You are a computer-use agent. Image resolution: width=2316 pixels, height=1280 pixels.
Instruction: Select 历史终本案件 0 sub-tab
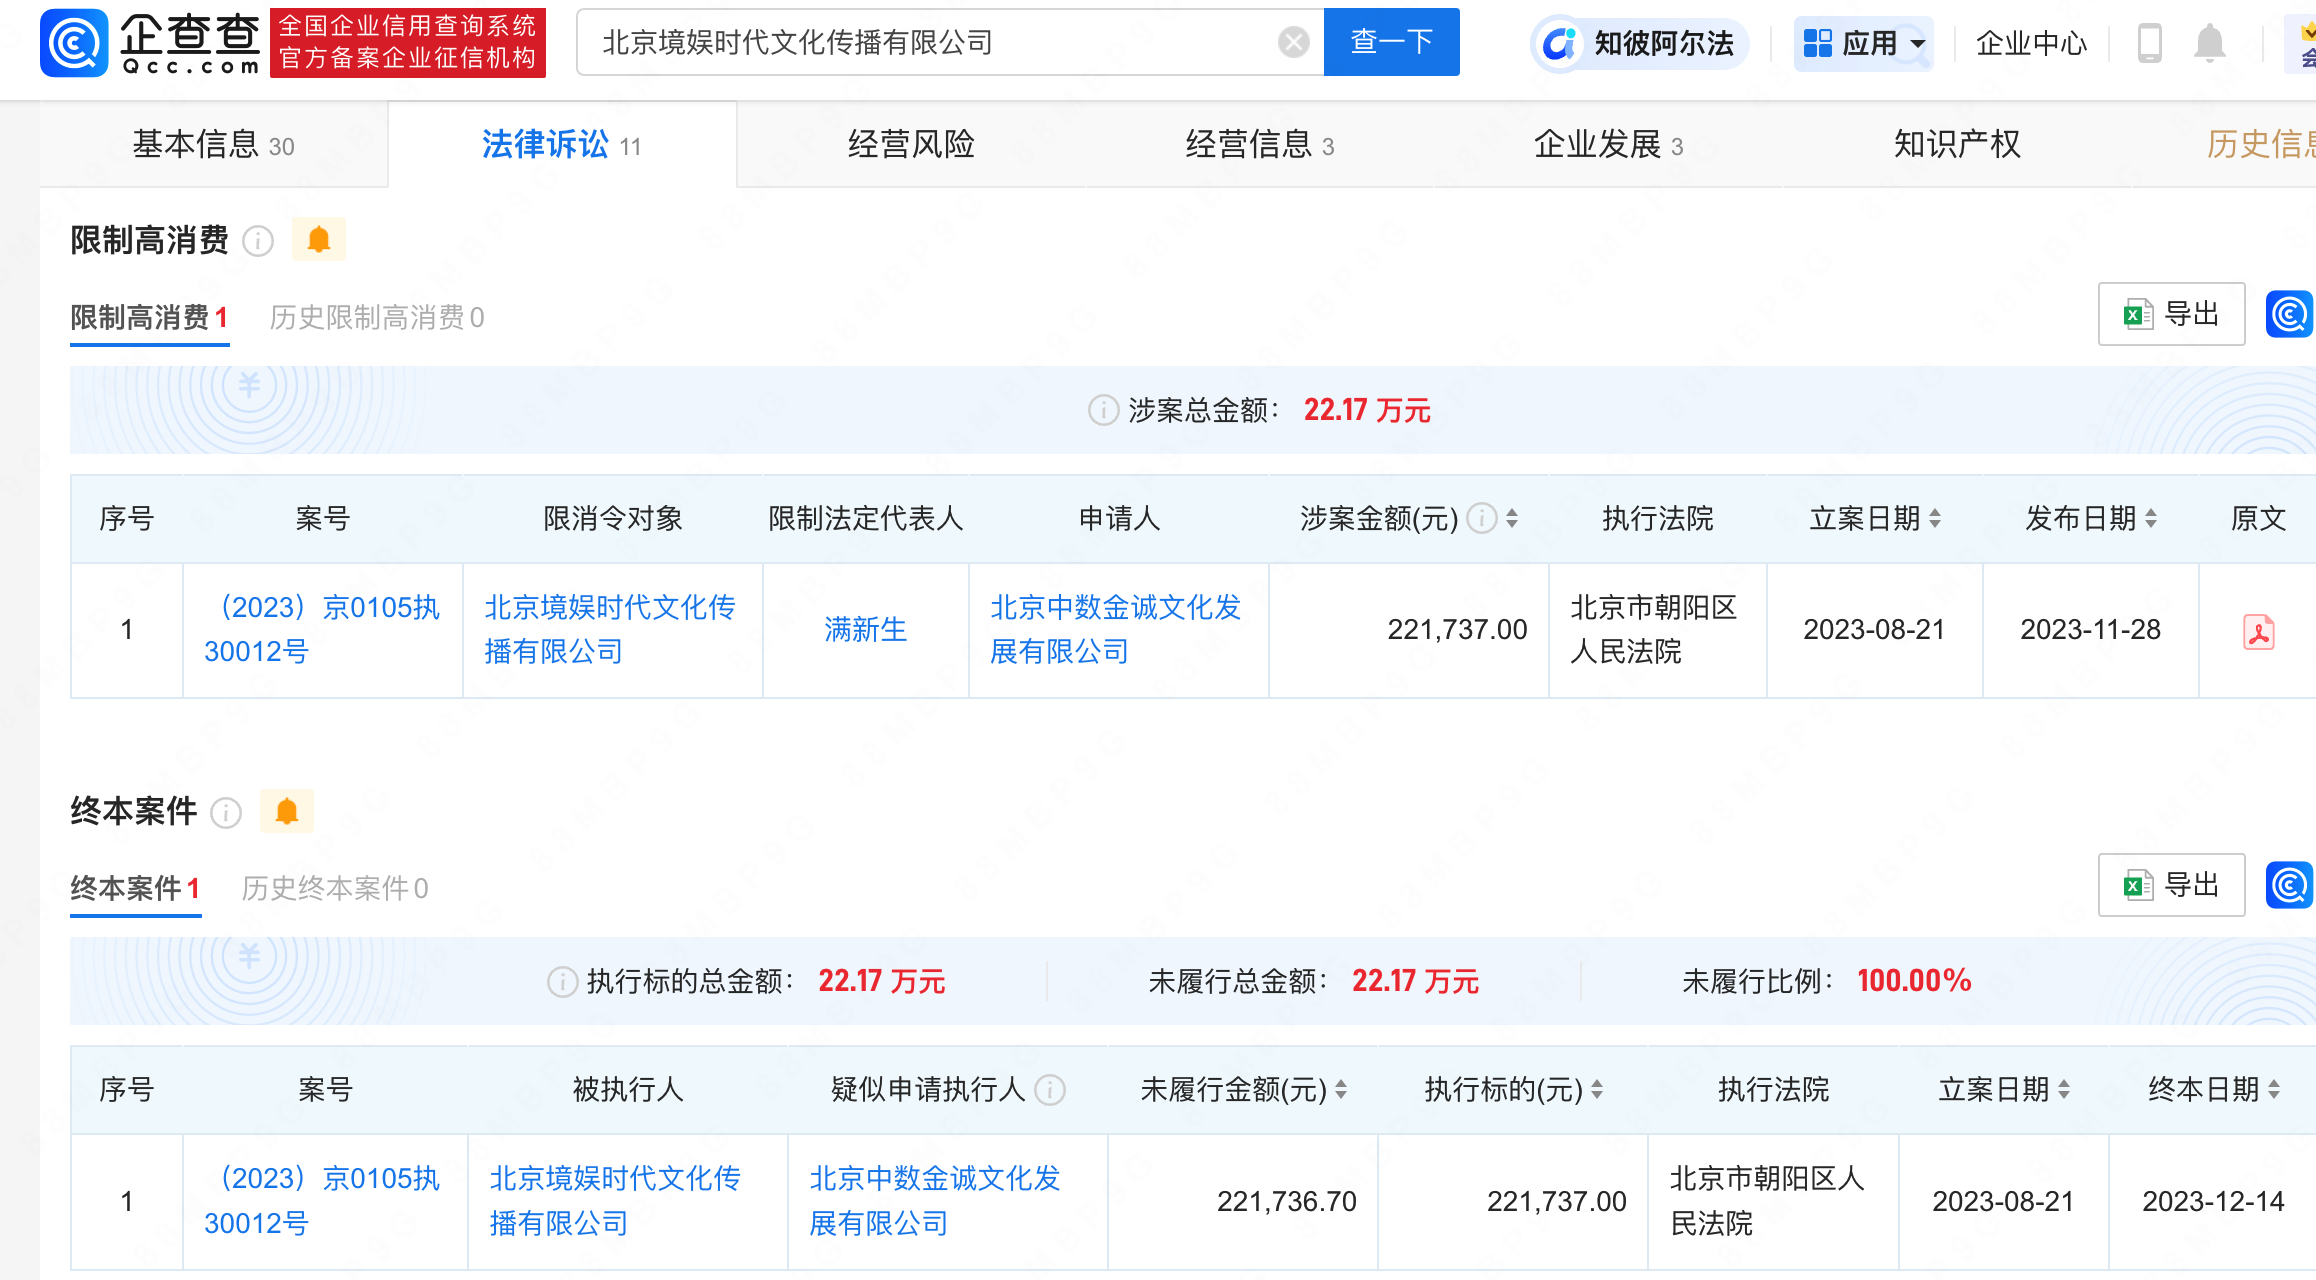(335, 889)
